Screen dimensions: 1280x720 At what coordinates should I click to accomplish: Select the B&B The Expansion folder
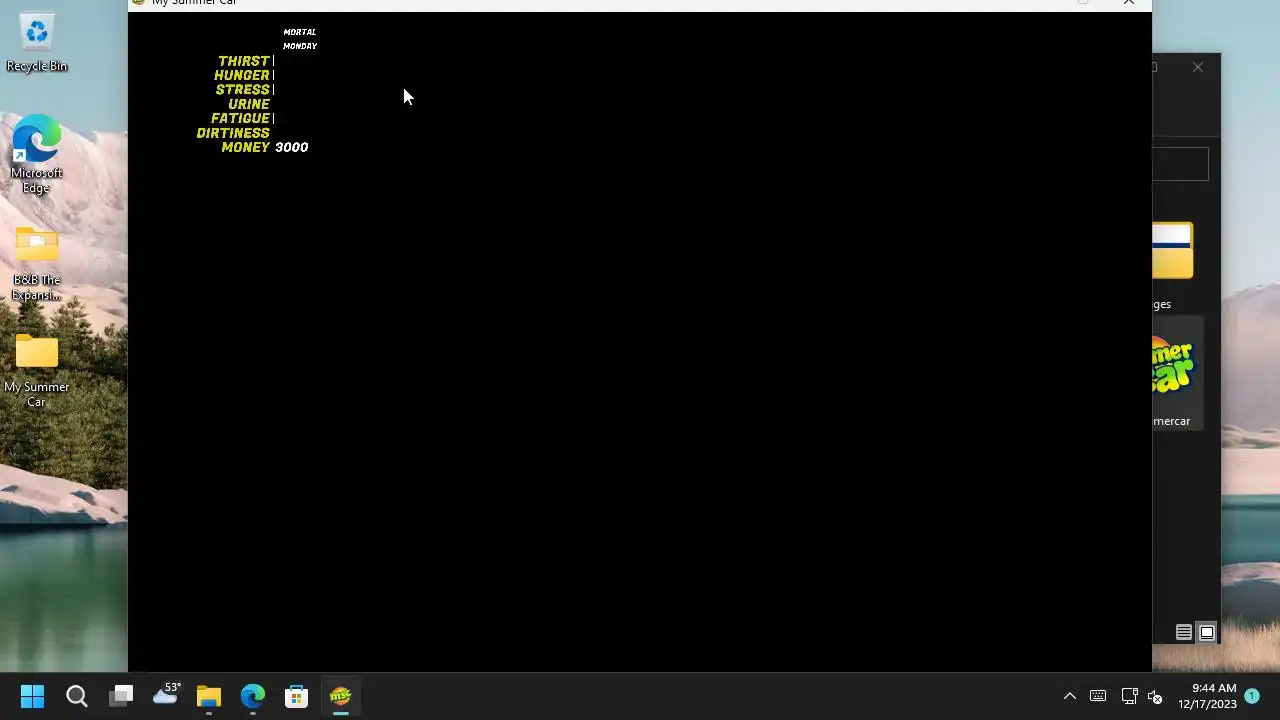pyautogui.click(x=37, y=265)
